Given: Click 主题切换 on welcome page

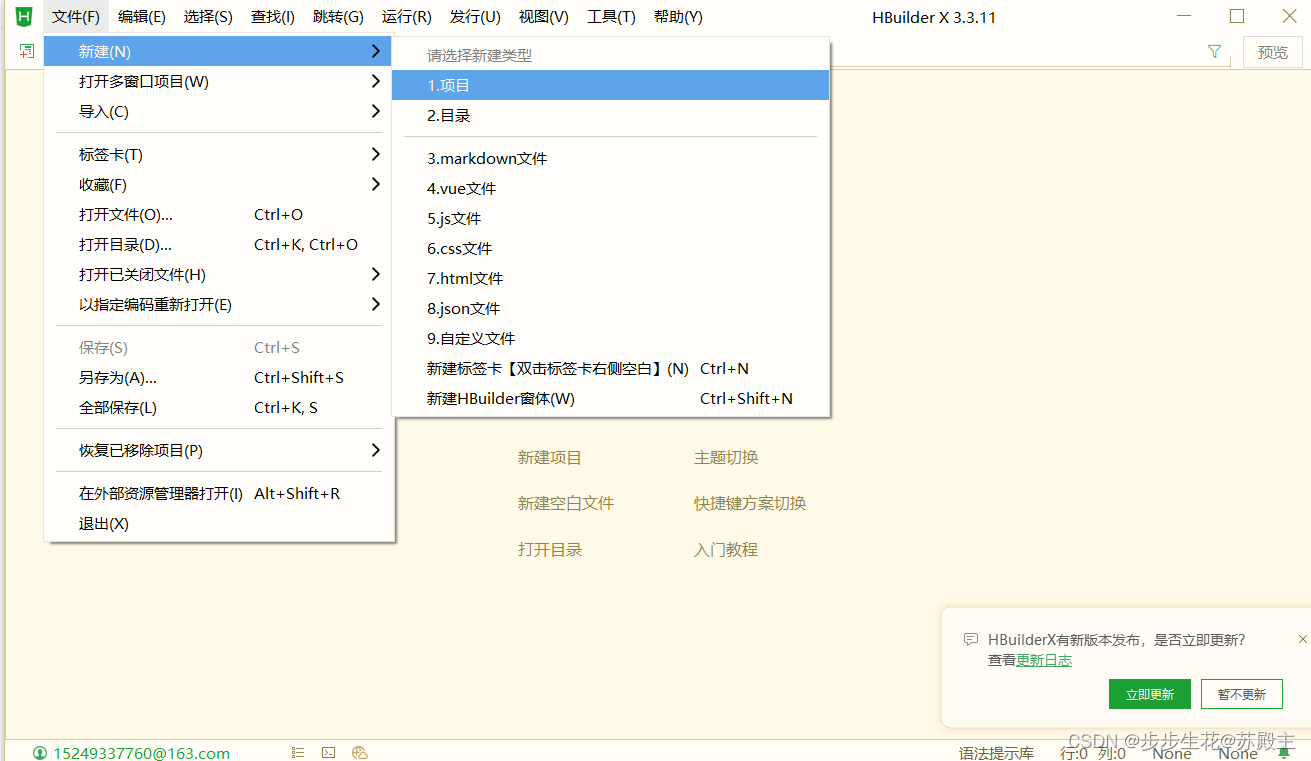Looking at the screenshot, I should coord(726,457).
